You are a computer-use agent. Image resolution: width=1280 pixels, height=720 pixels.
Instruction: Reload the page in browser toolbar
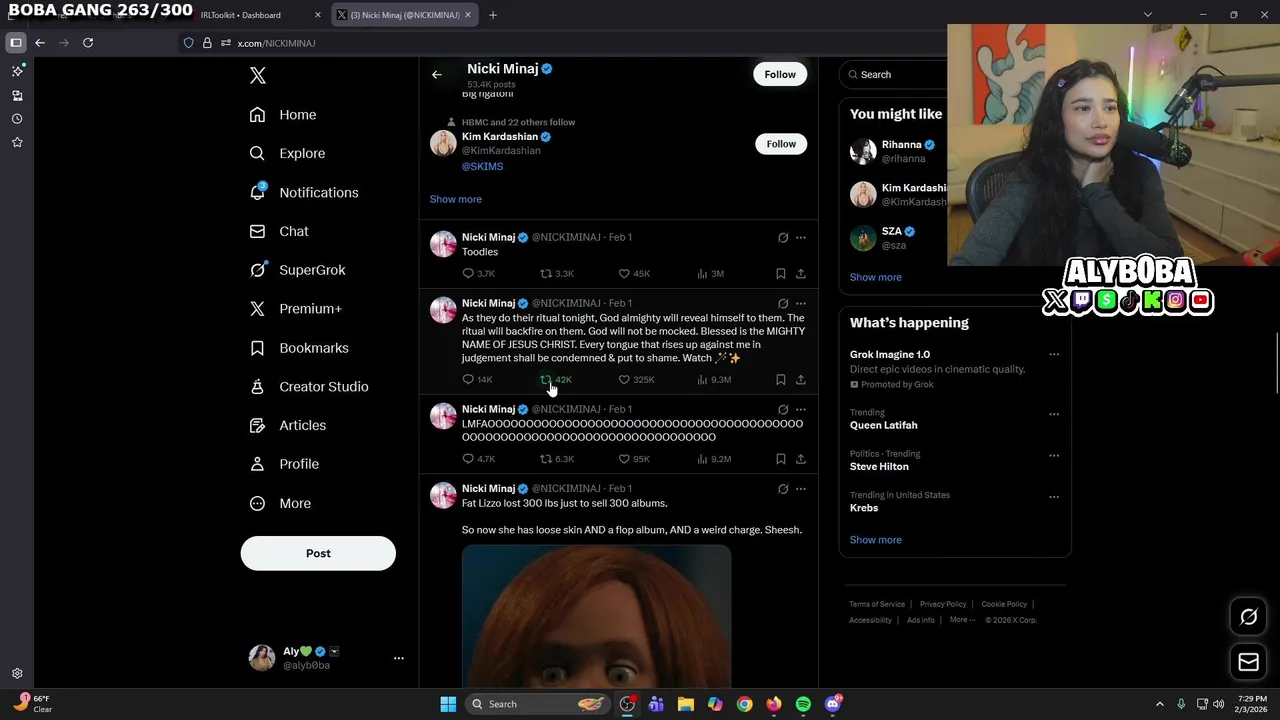[88, 43]
